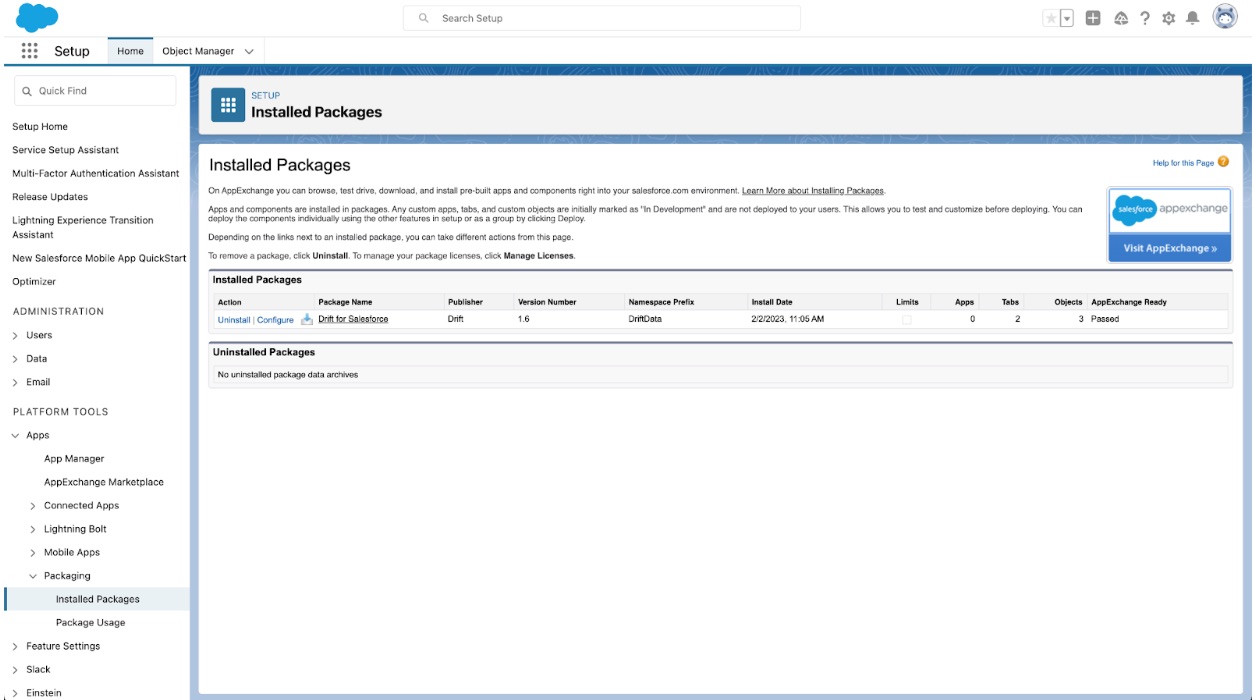Image resolution: width=1254 pixels, height=700 pixels.
Task: Open the global actions plus icon
Action: click(x=1093, y=18)
